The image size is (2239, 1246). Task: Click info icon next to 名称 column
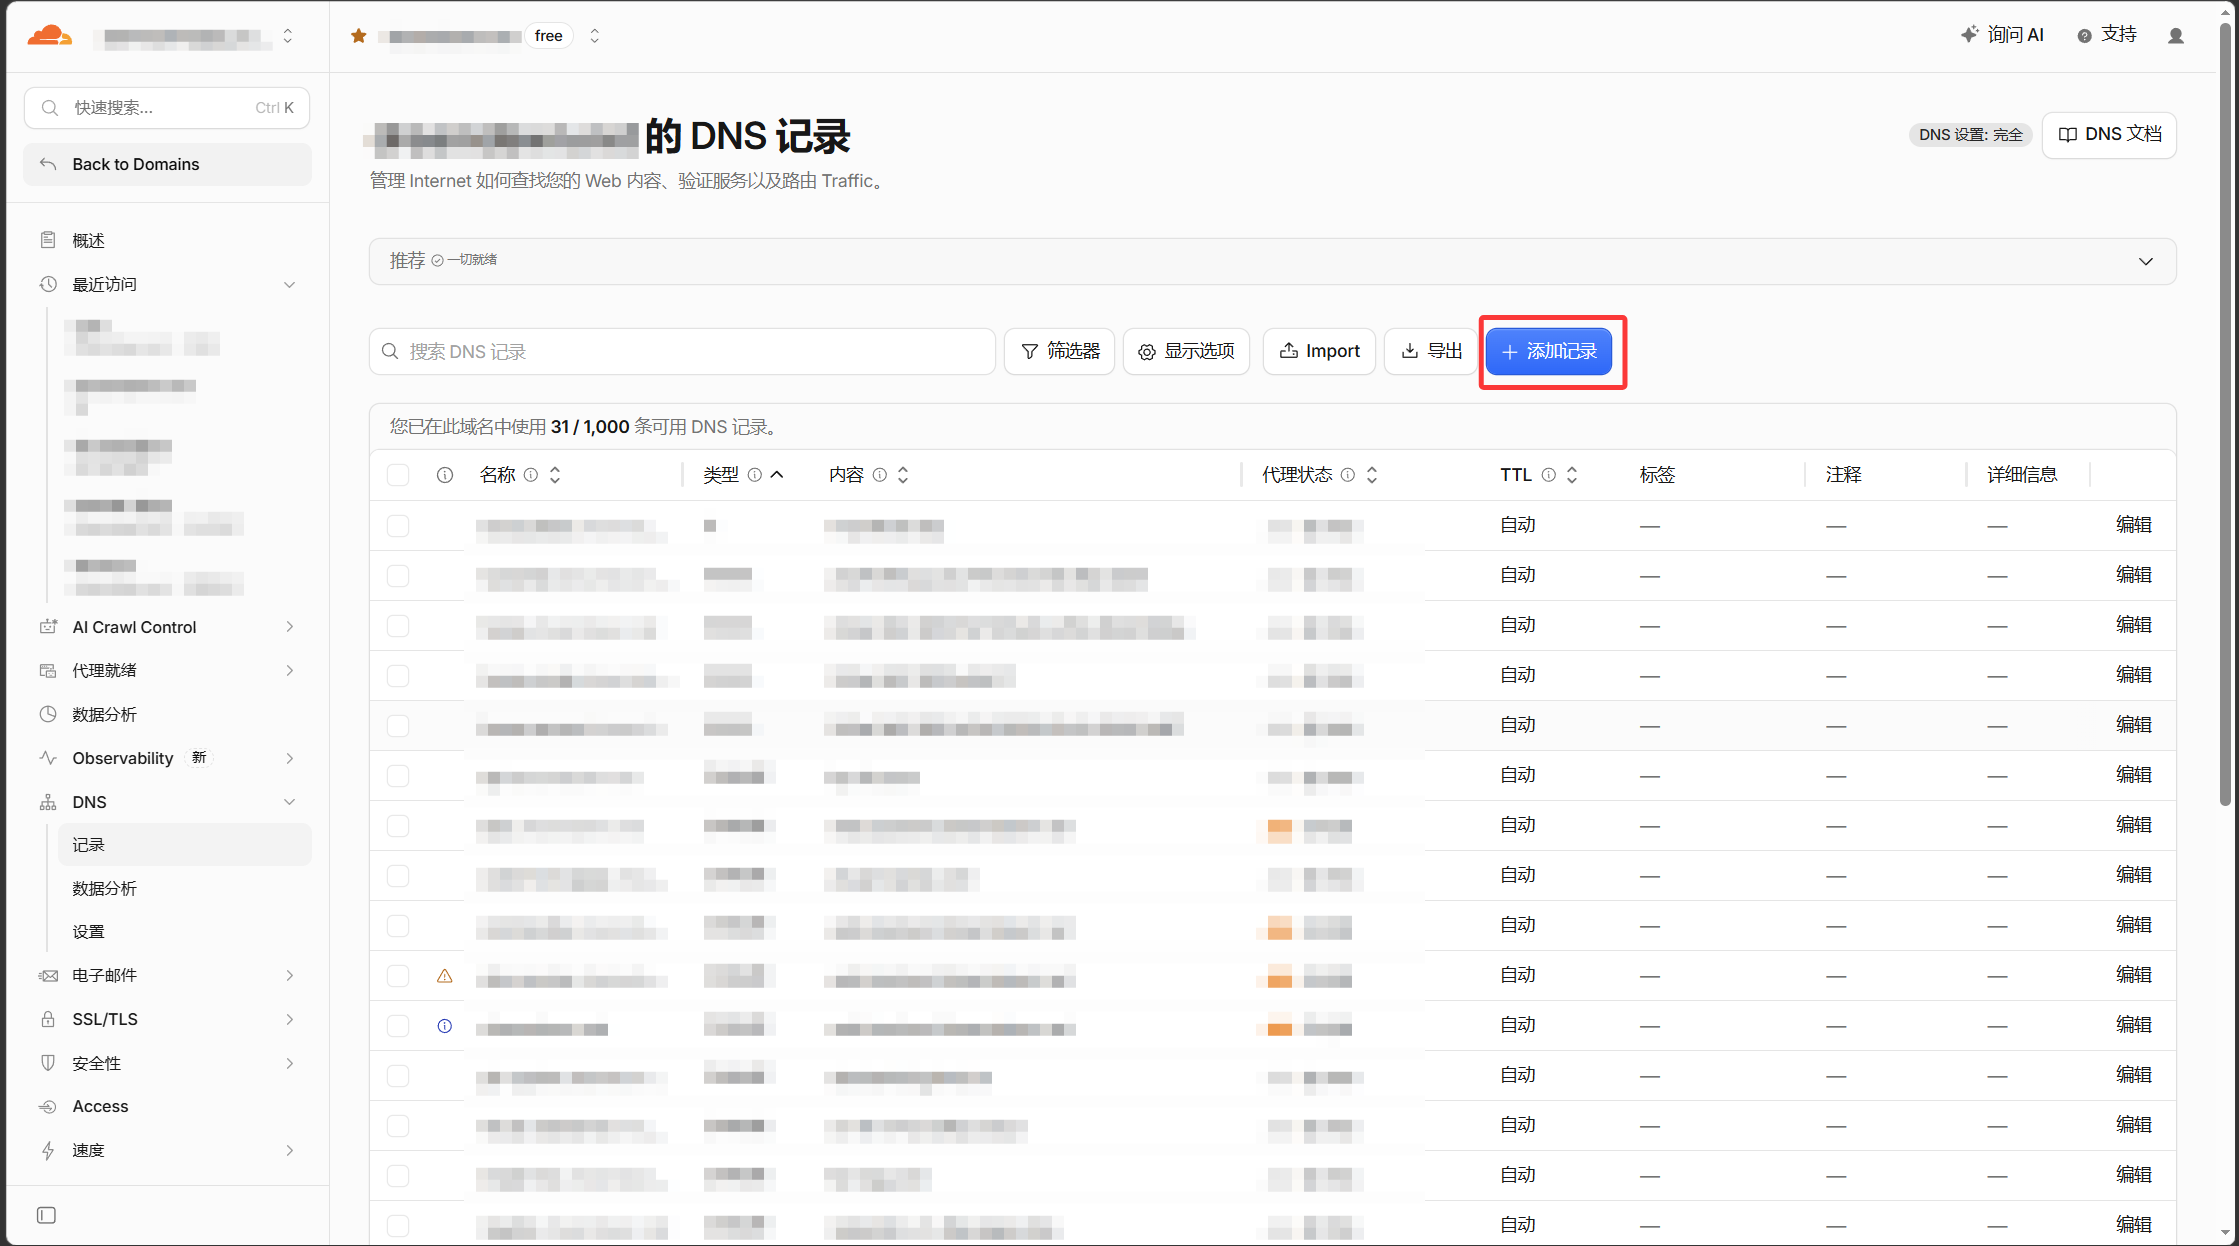531,475
